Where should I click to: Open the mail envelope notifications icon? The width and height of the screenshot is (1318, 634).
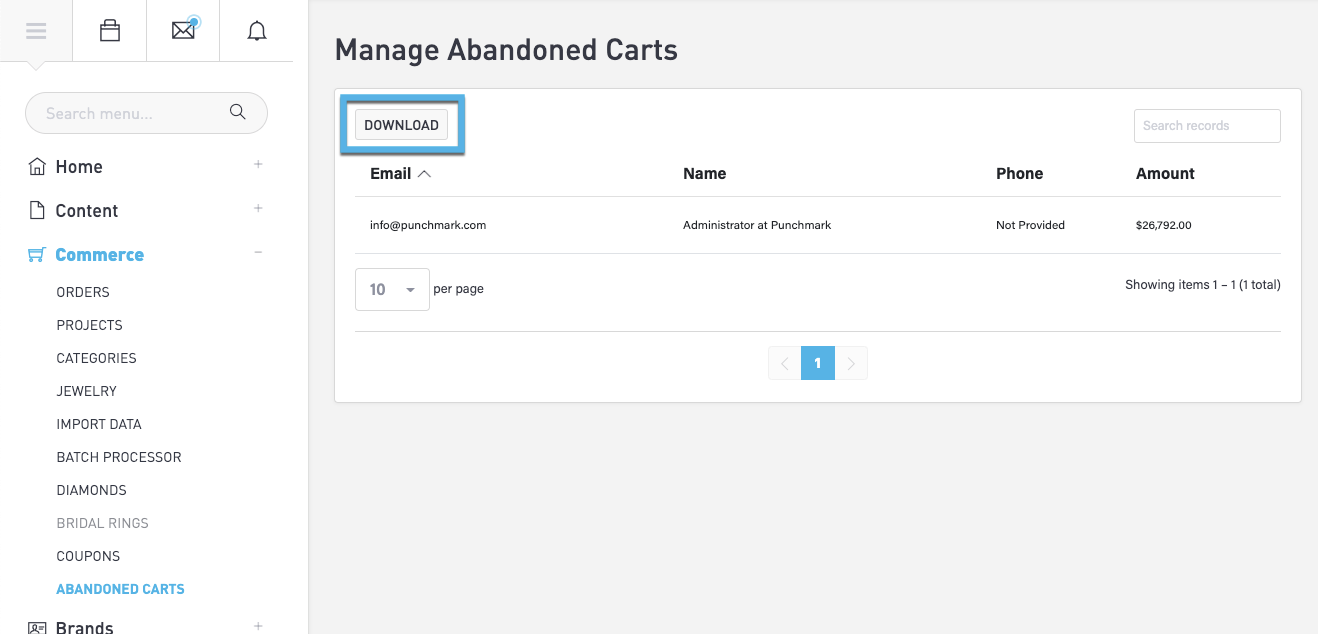pyautogui.click(x=183, y=31)
